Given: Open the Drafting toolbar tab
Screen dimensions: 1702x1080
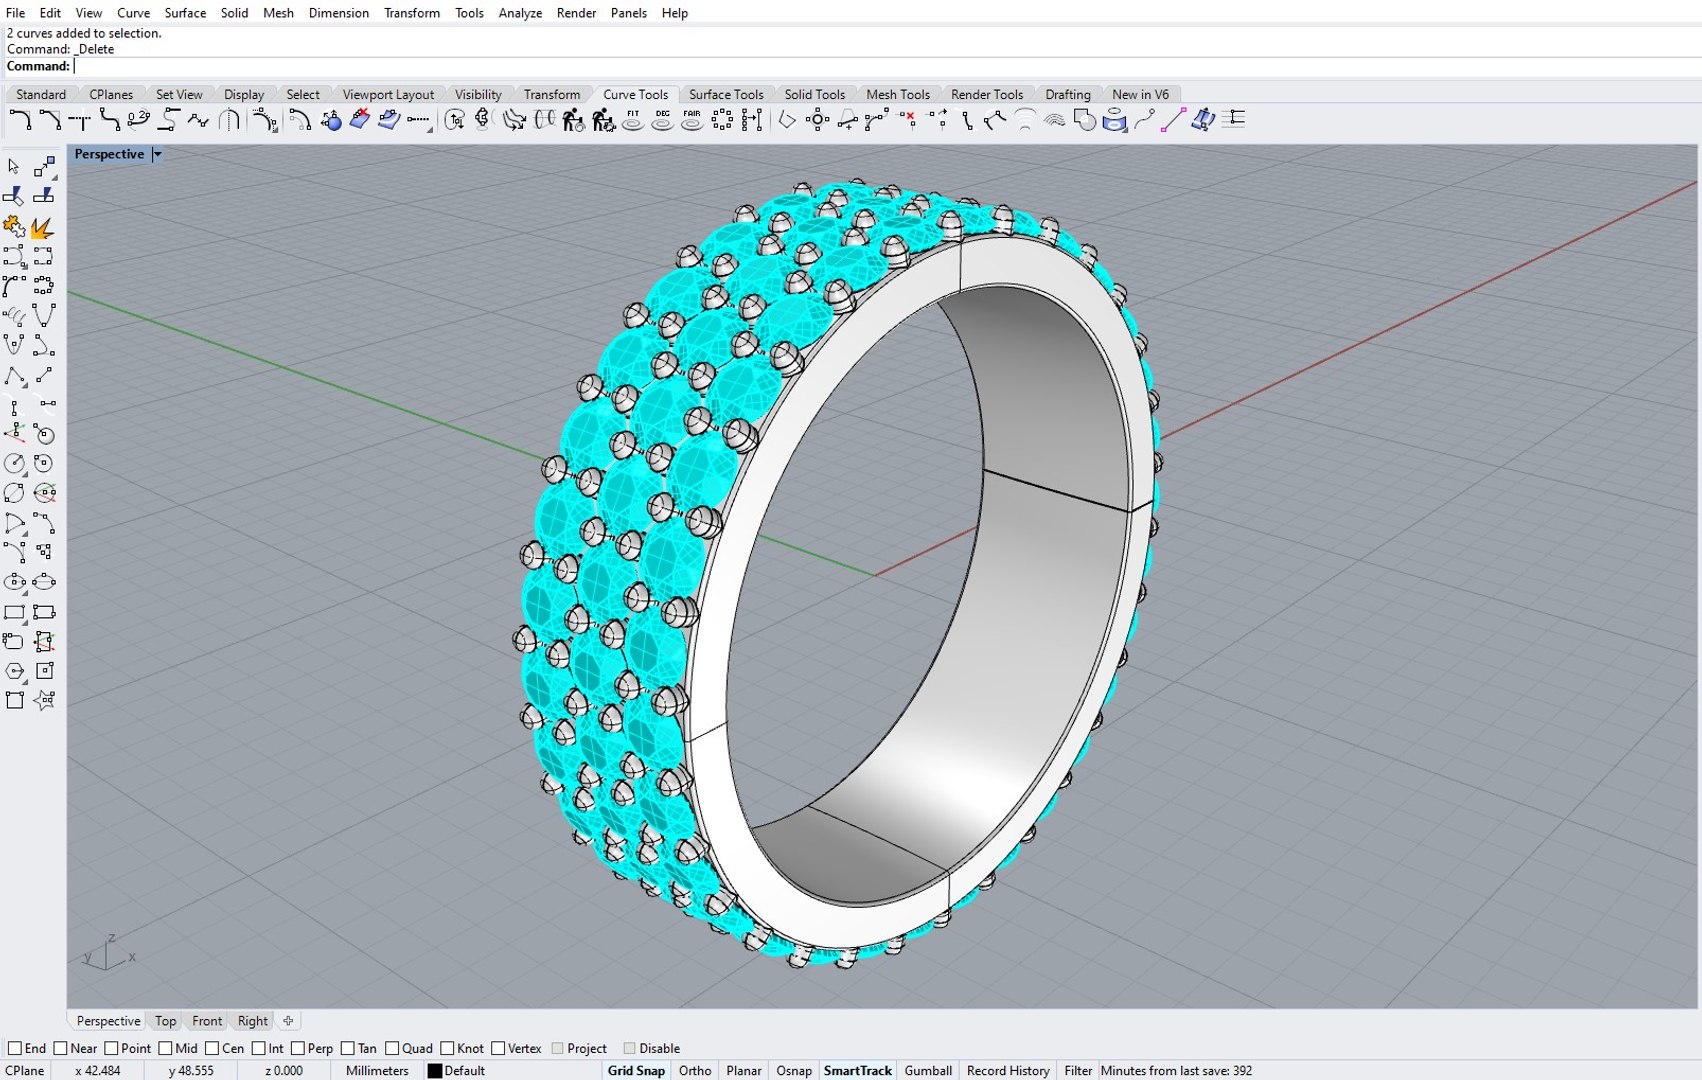Looking at the screenshot, I should coord(1067,94).
